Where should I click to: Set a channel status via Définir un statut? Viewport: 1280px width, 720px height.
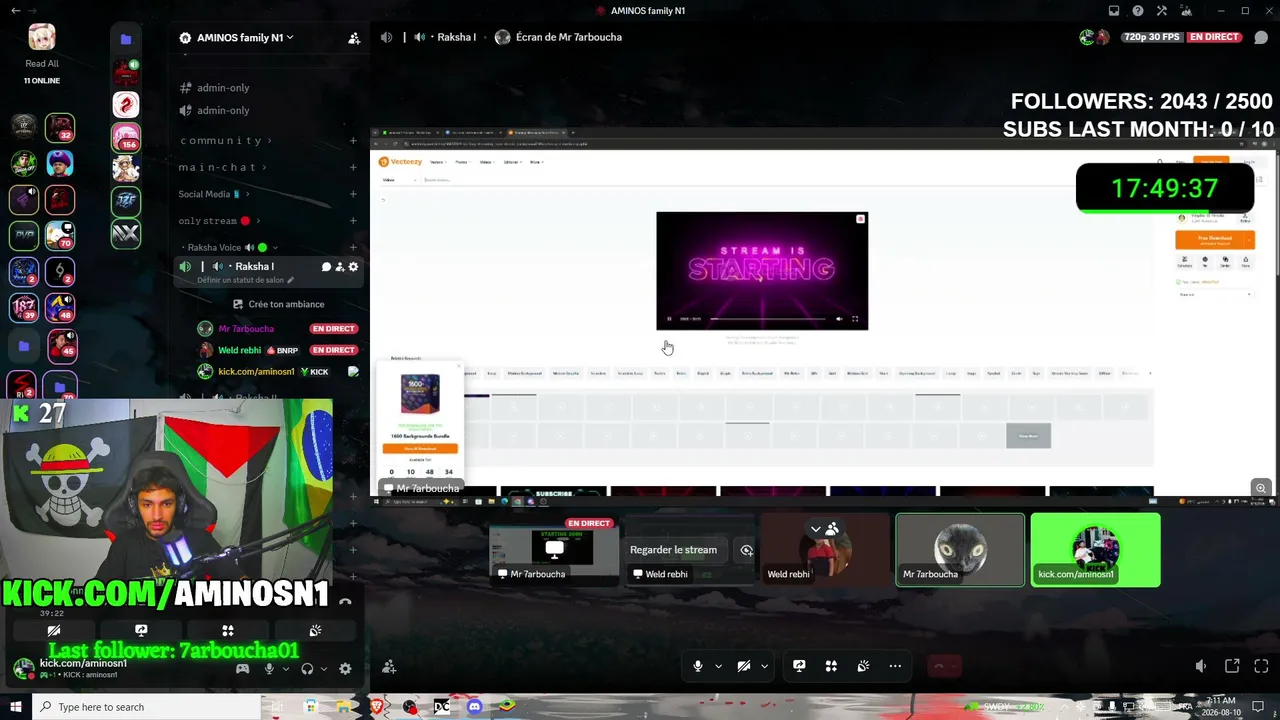point(245,280)
